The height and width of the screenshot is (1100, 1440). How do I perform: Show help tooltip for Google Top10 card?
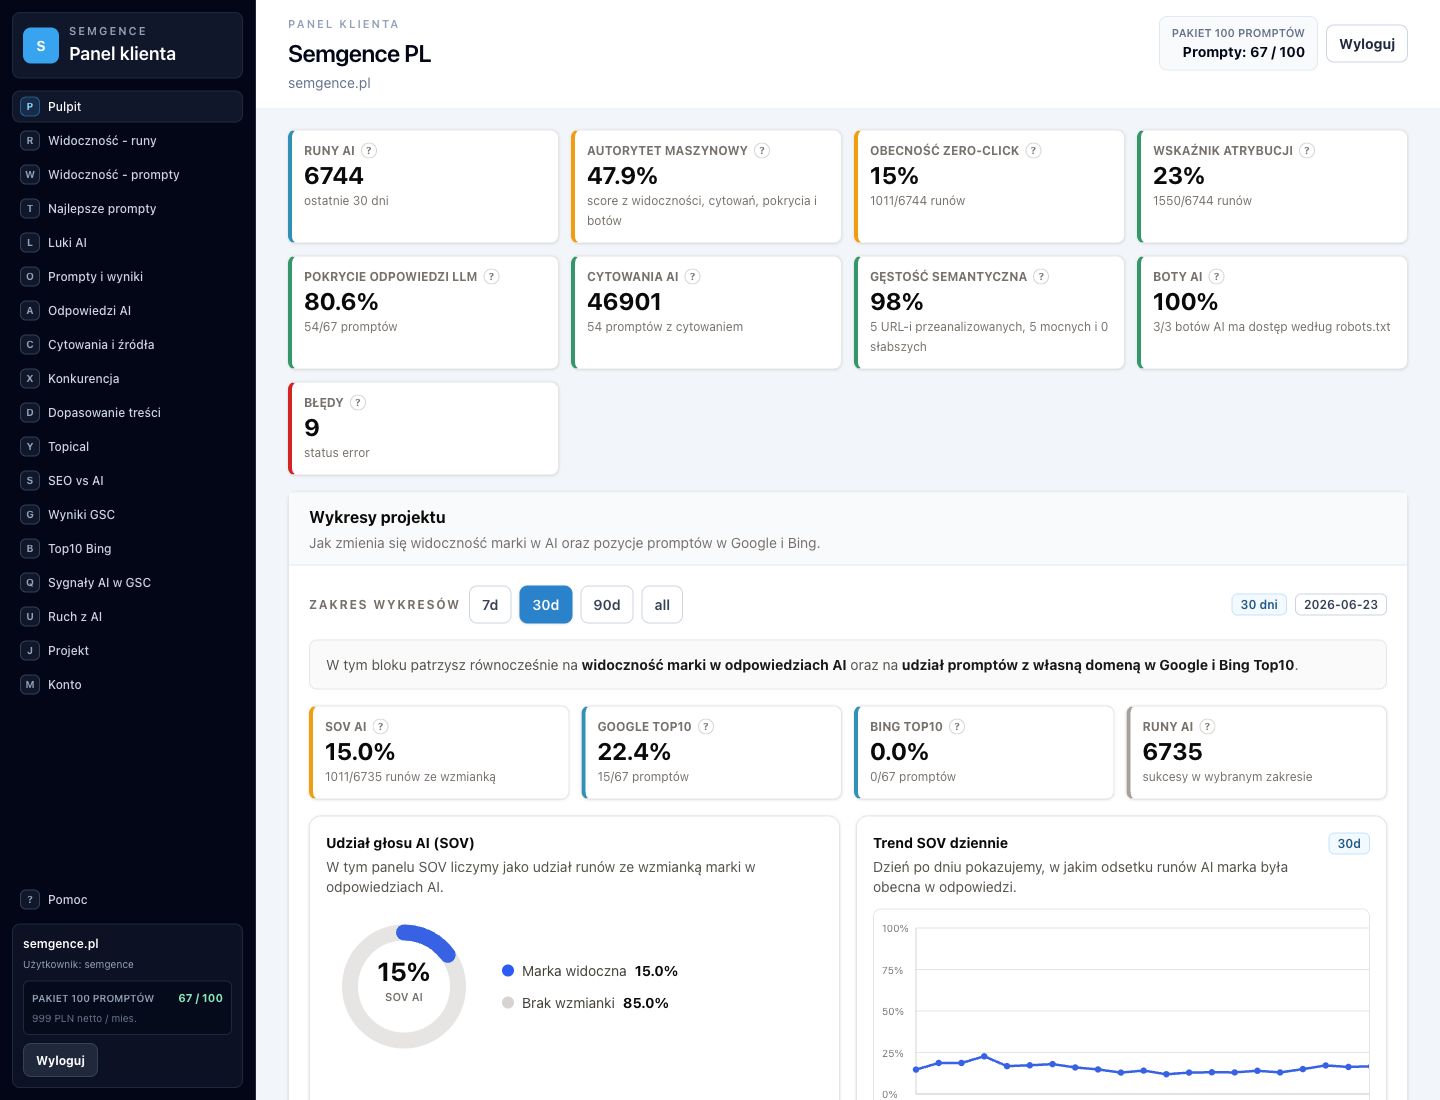706,727
